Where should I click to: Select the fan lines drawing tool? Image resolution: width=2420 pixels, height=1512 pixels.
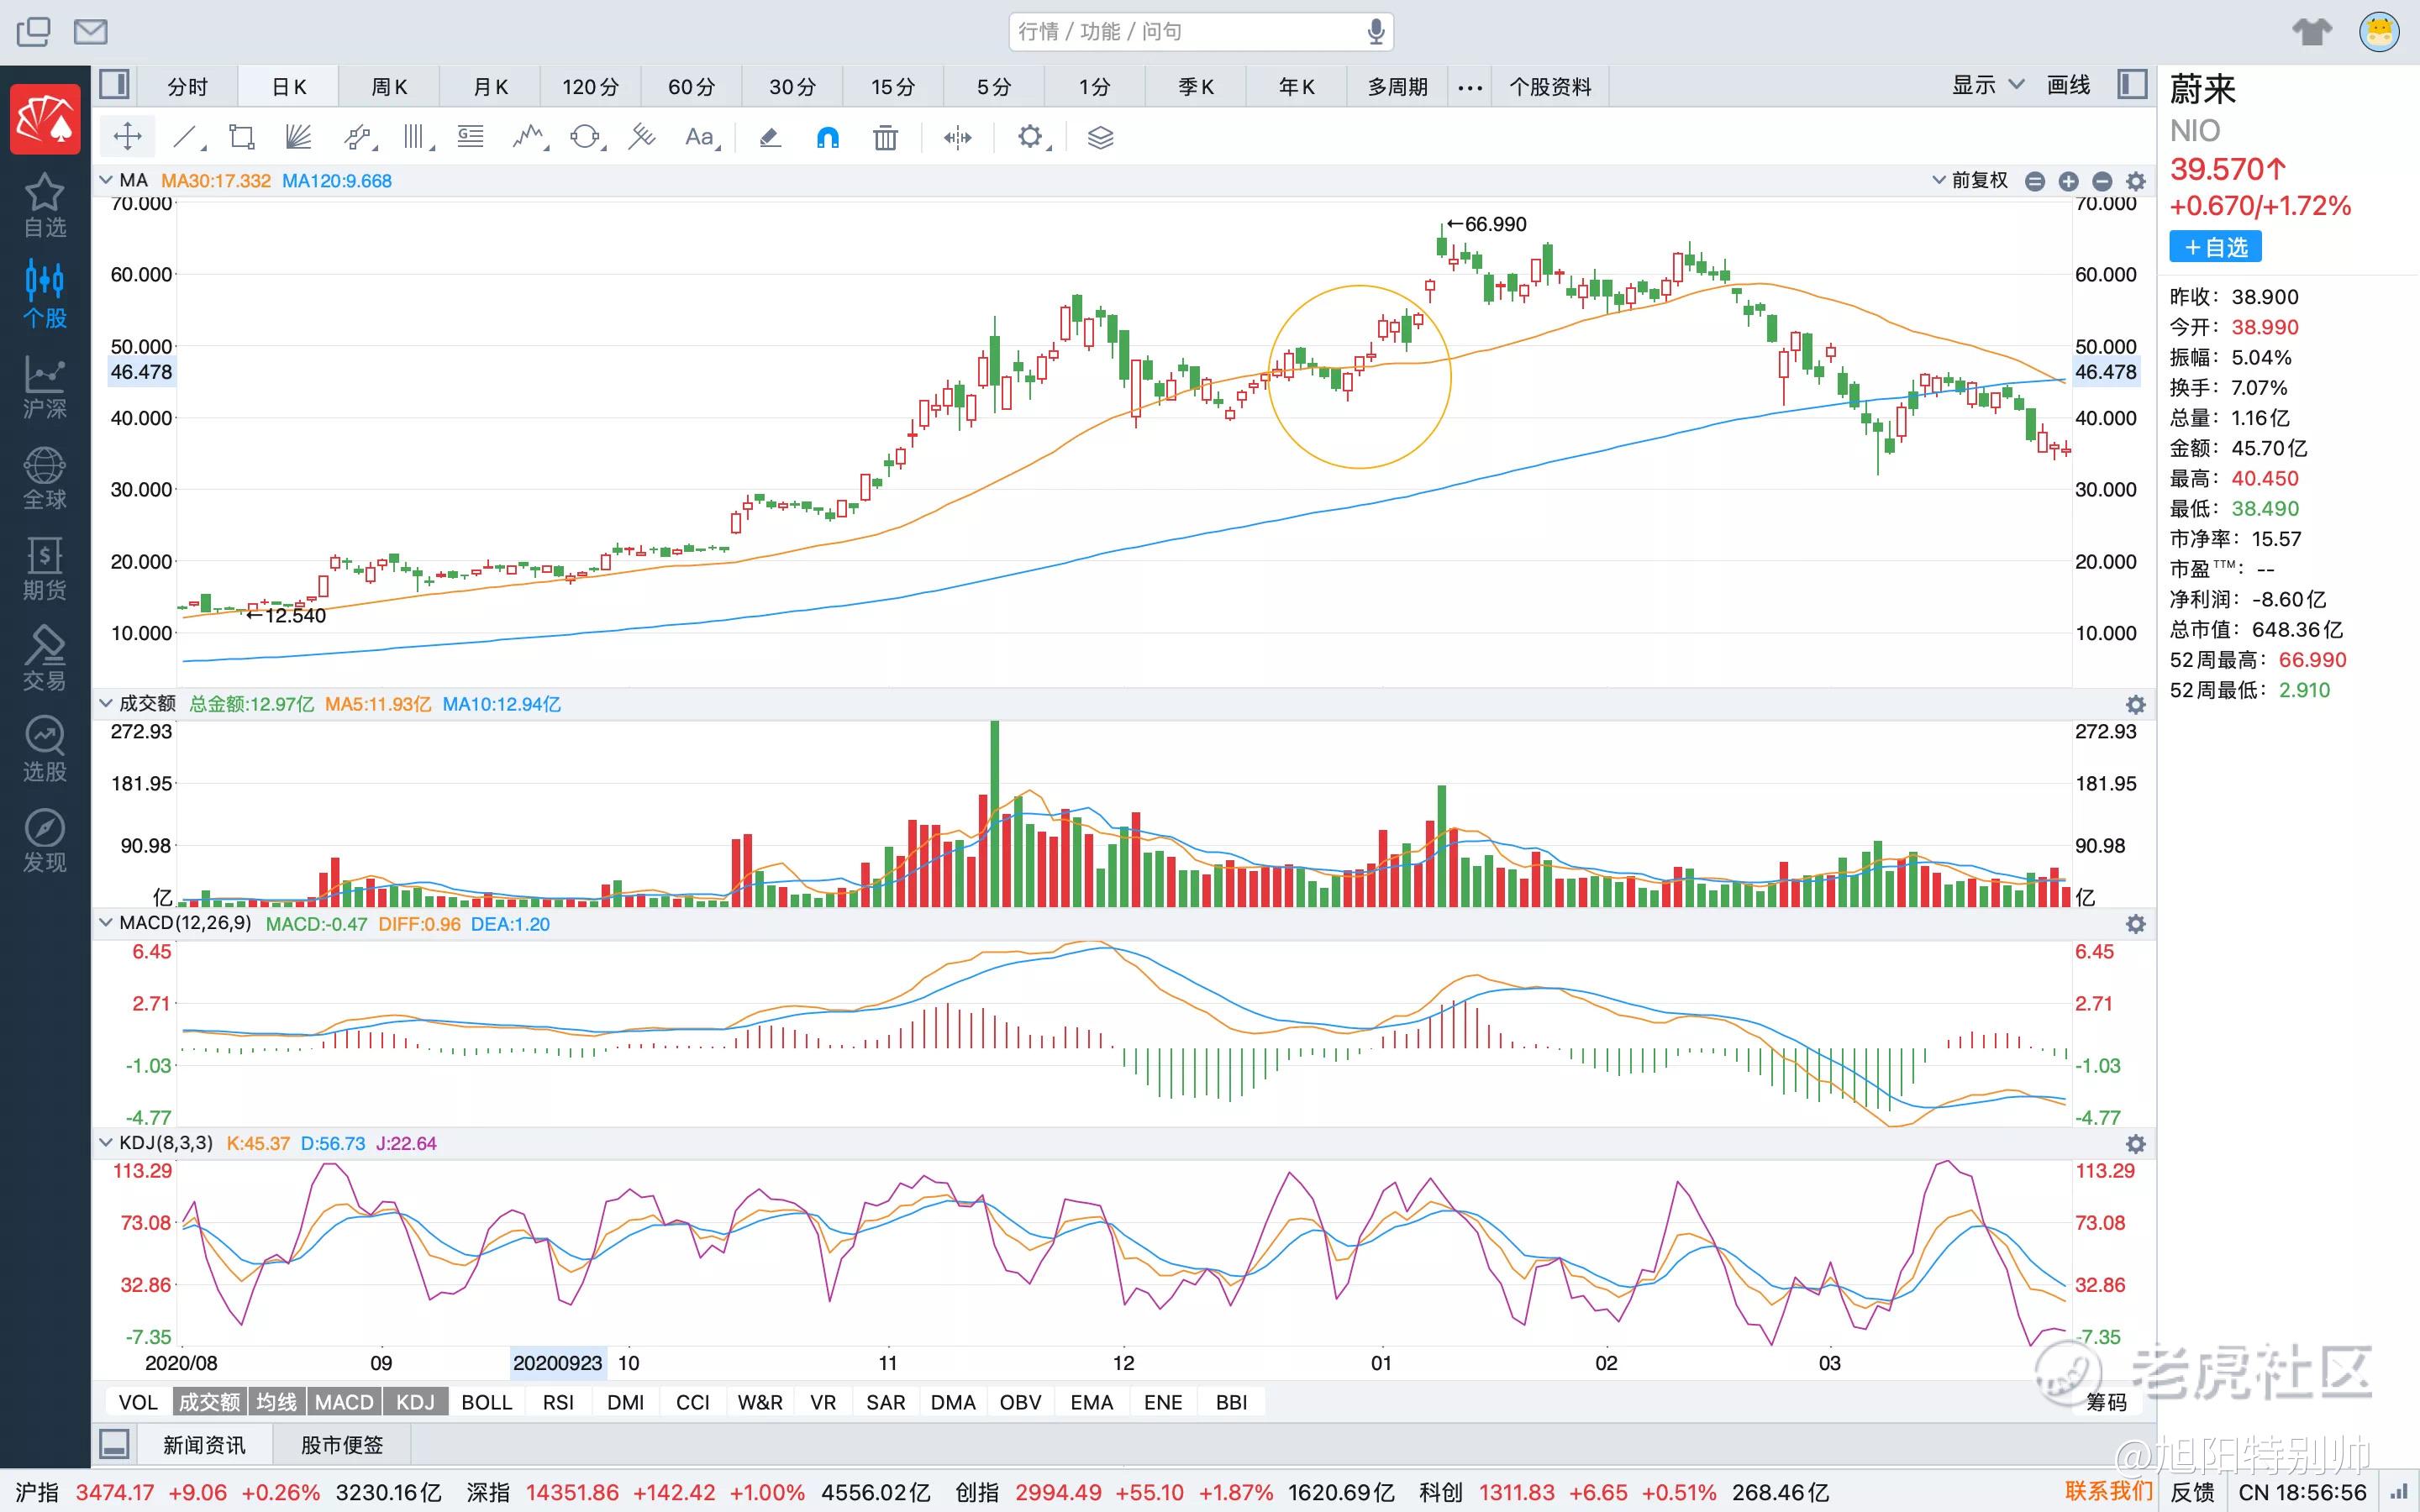298,137
